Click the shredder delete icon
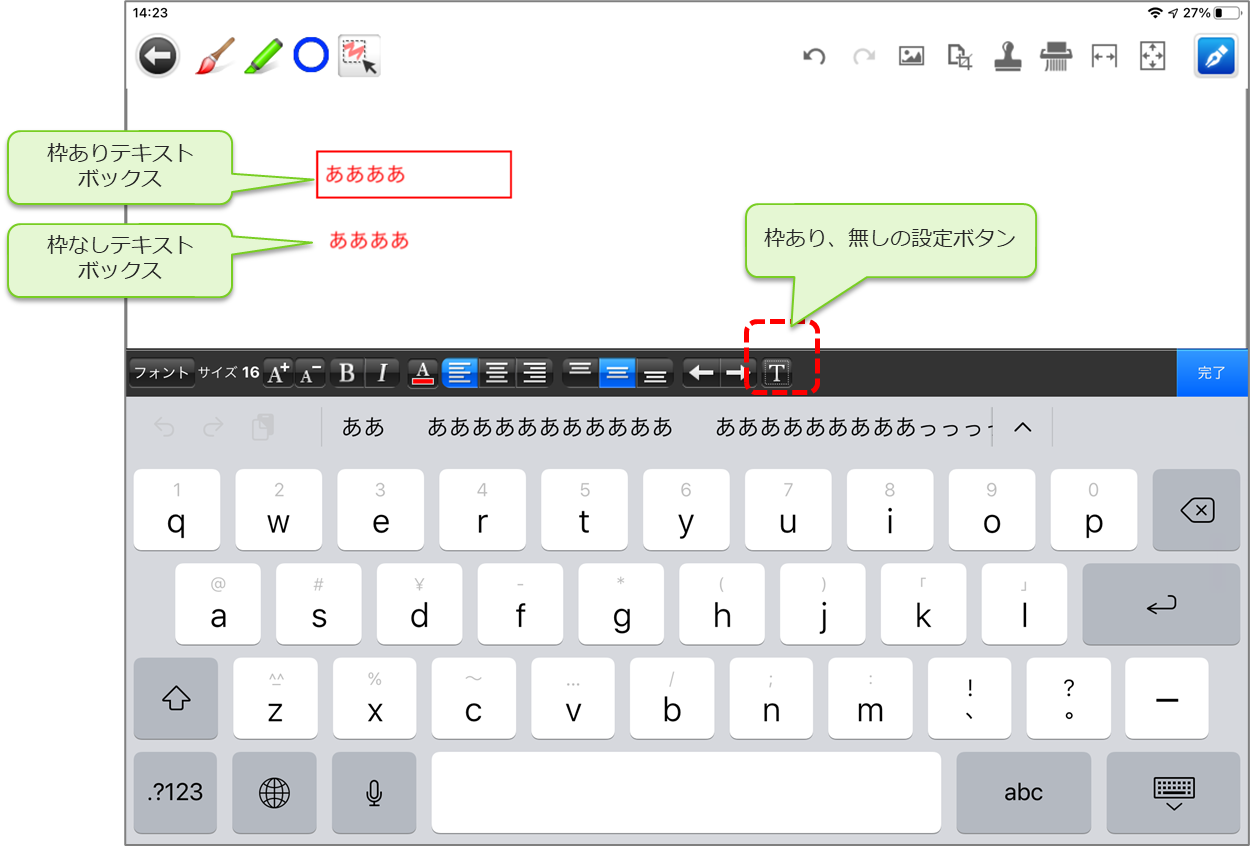This screenshot has width=1250, height=846. tap(1055, 57)
